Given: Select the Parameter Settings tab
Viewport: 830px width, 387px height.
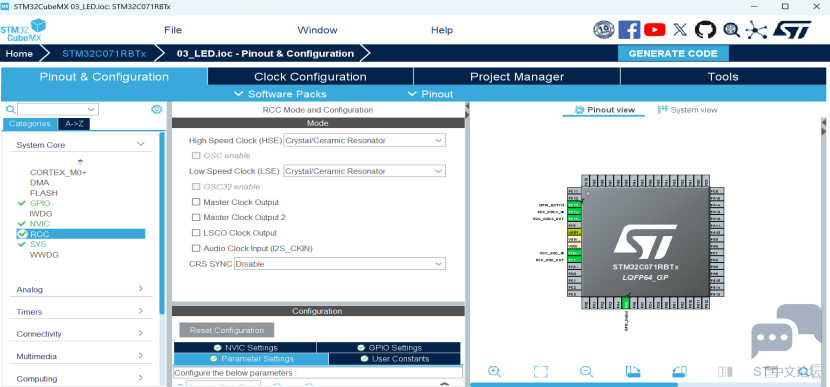Looking at the screenshot, I should [251, 359].
